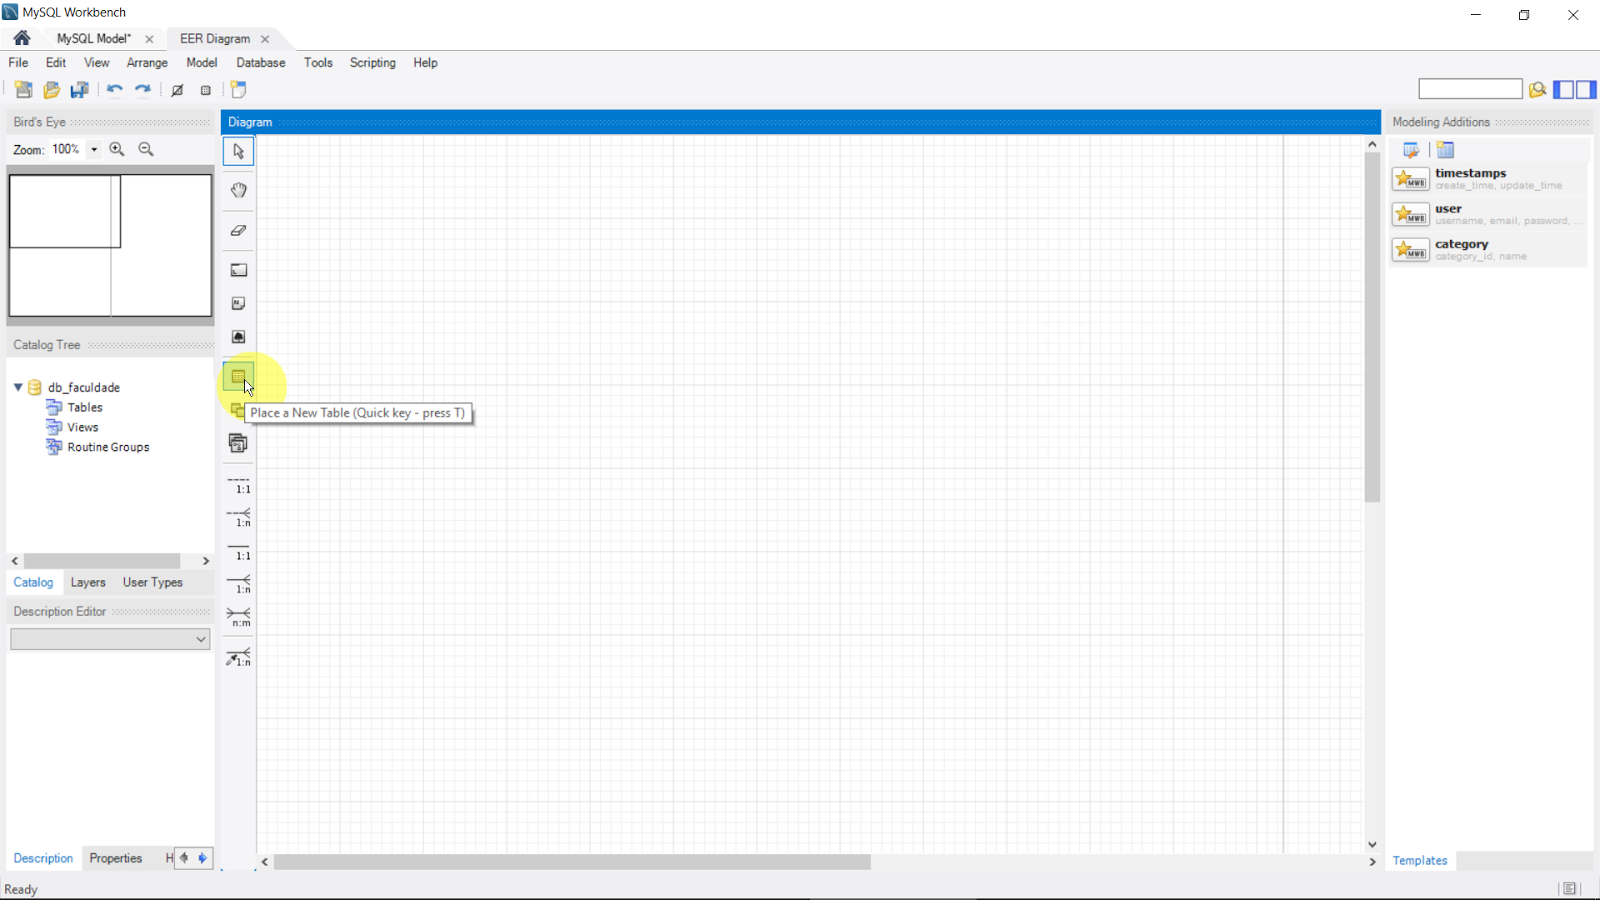Click the diagram horizontal scrollbar thumb

[572, 862]
